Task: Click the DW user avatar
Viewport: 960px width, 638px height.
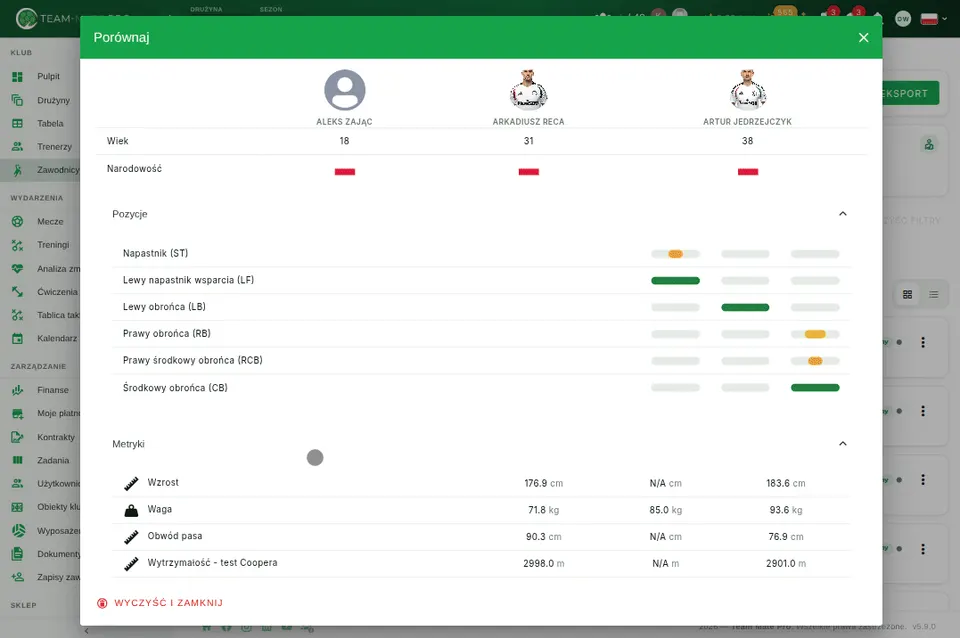Action: (x=902, y=18)
